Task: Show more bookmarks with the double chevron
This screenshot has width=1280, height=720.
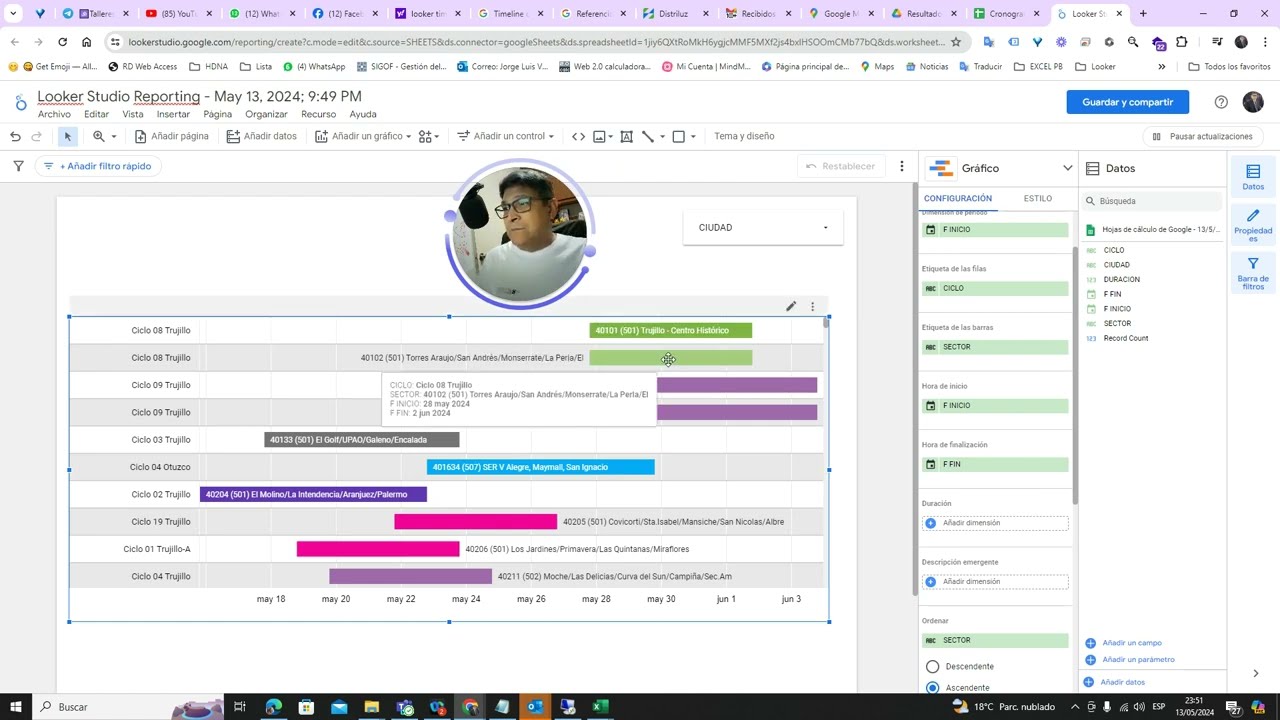Action: point(1161,67)
